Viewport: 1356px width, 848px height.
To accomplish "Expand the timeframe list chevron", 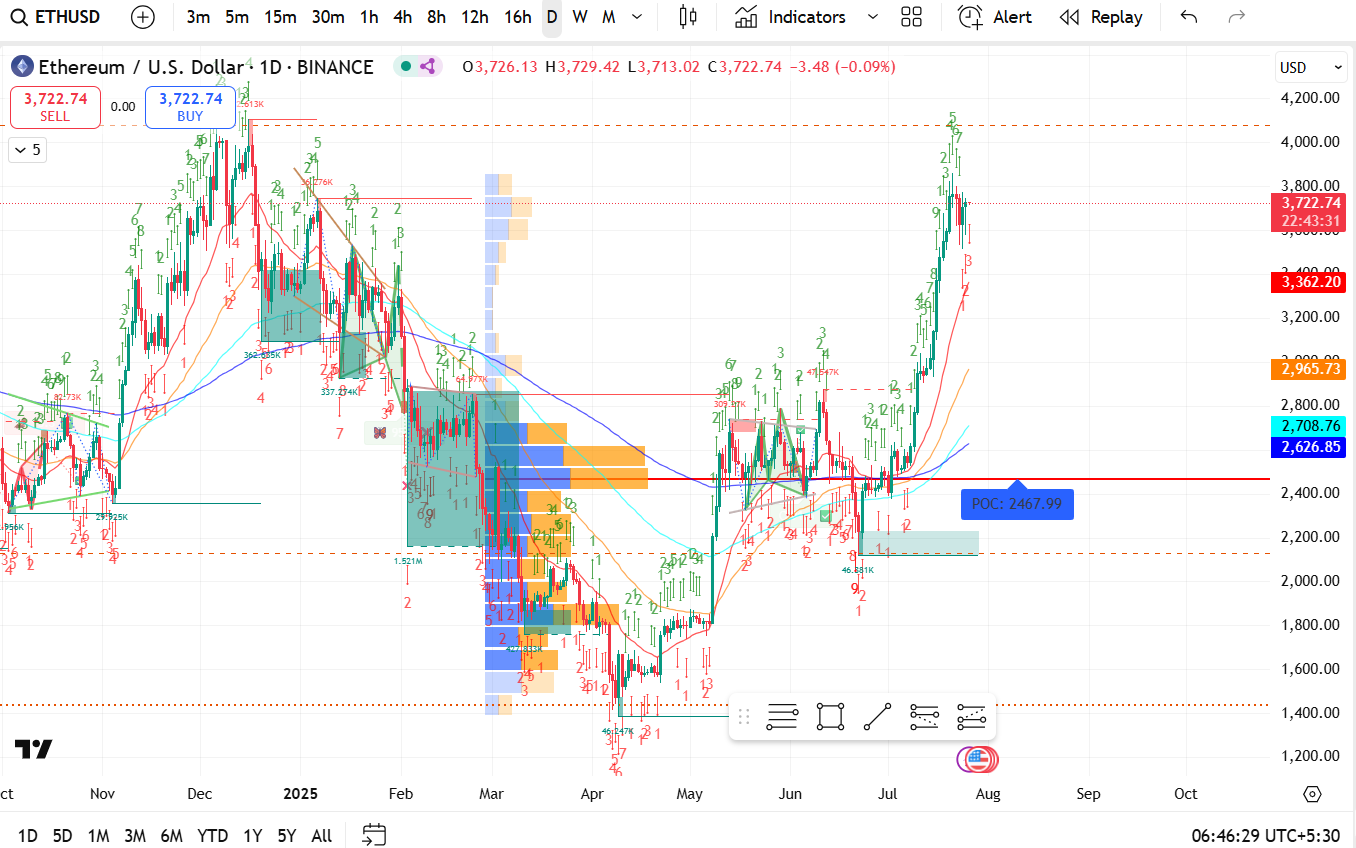I will (637, 17).
